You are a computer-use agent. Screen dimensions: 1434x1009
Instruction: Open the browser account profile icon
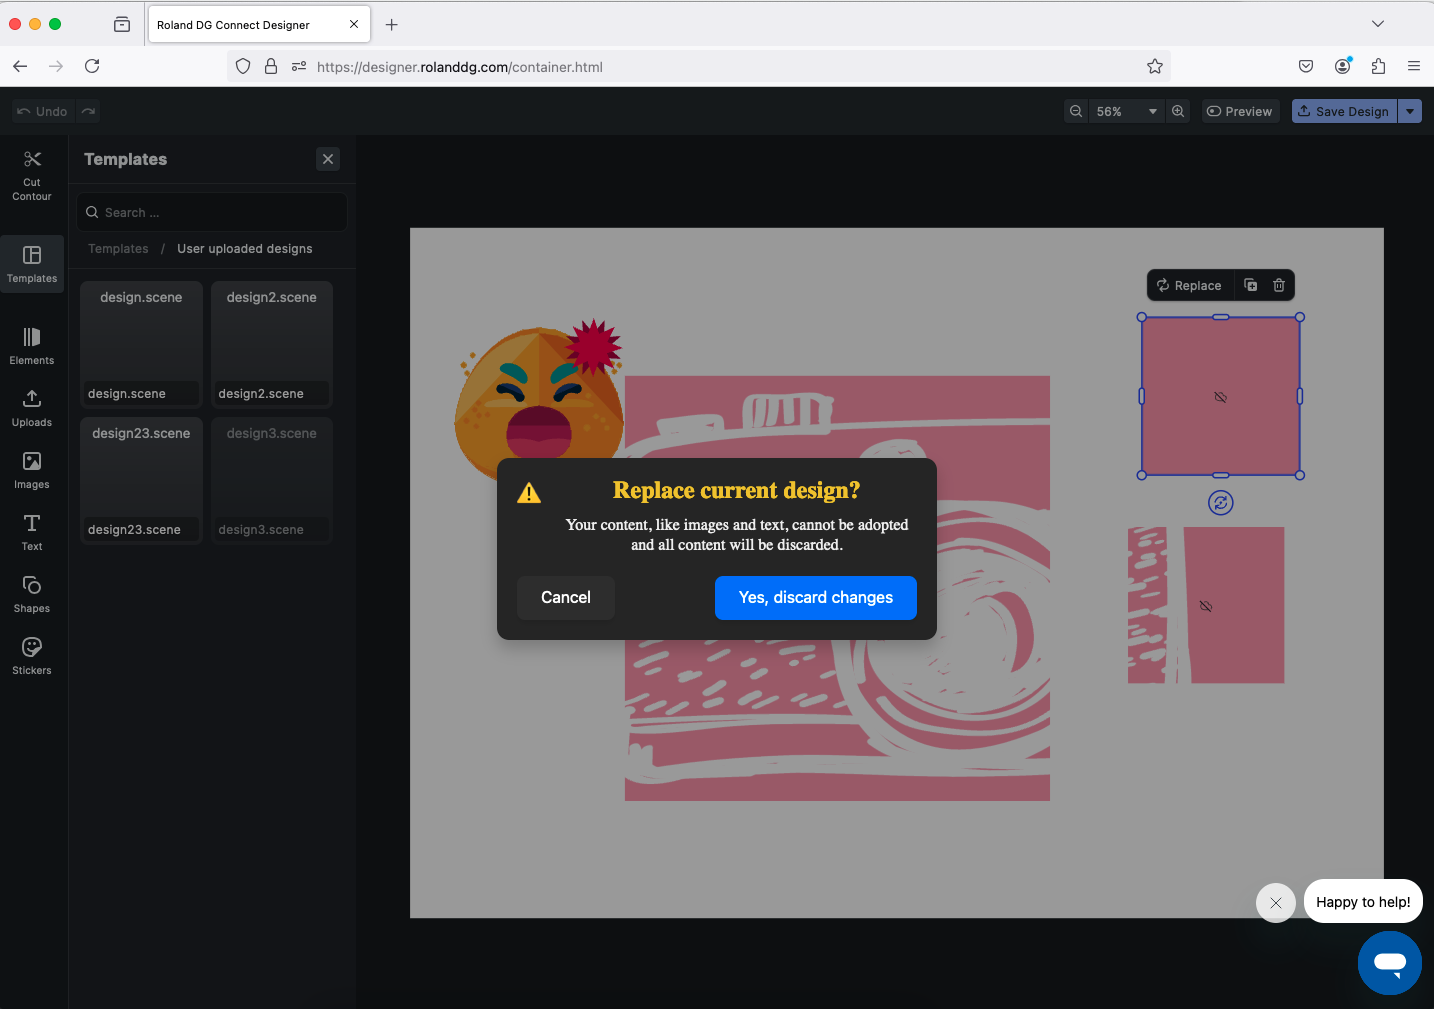tap(1342, 66)
